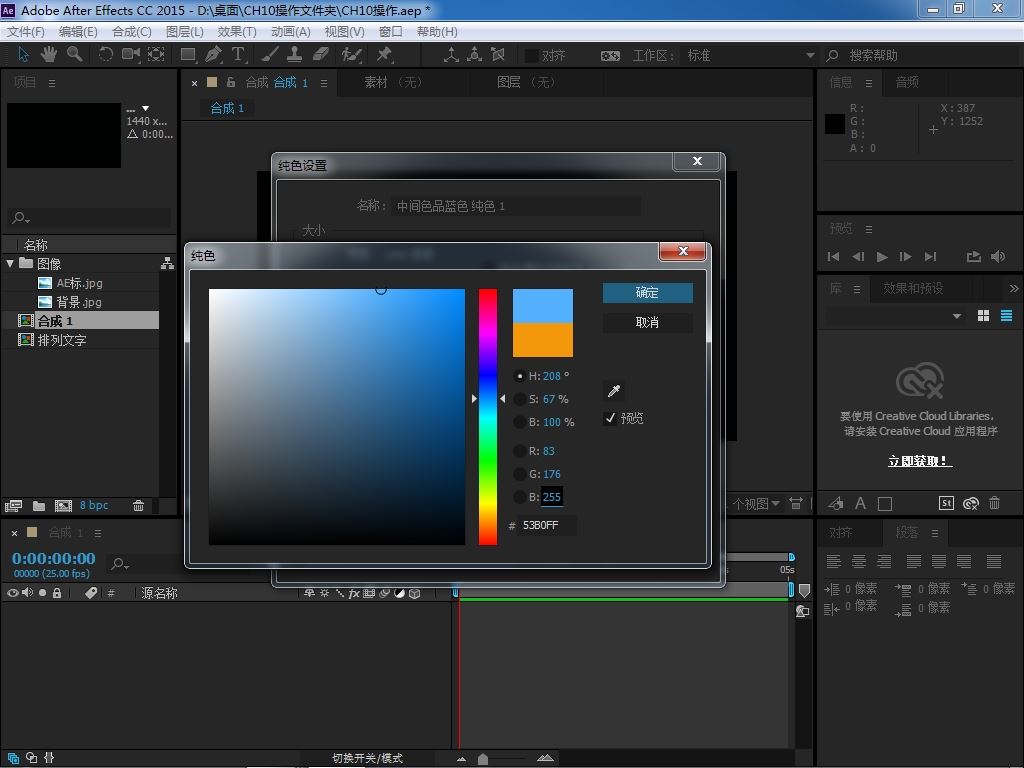Collapse the 图像 folder
This screenshot has width=1024, height=768.
pyautogui.click(x=10, y=263)
